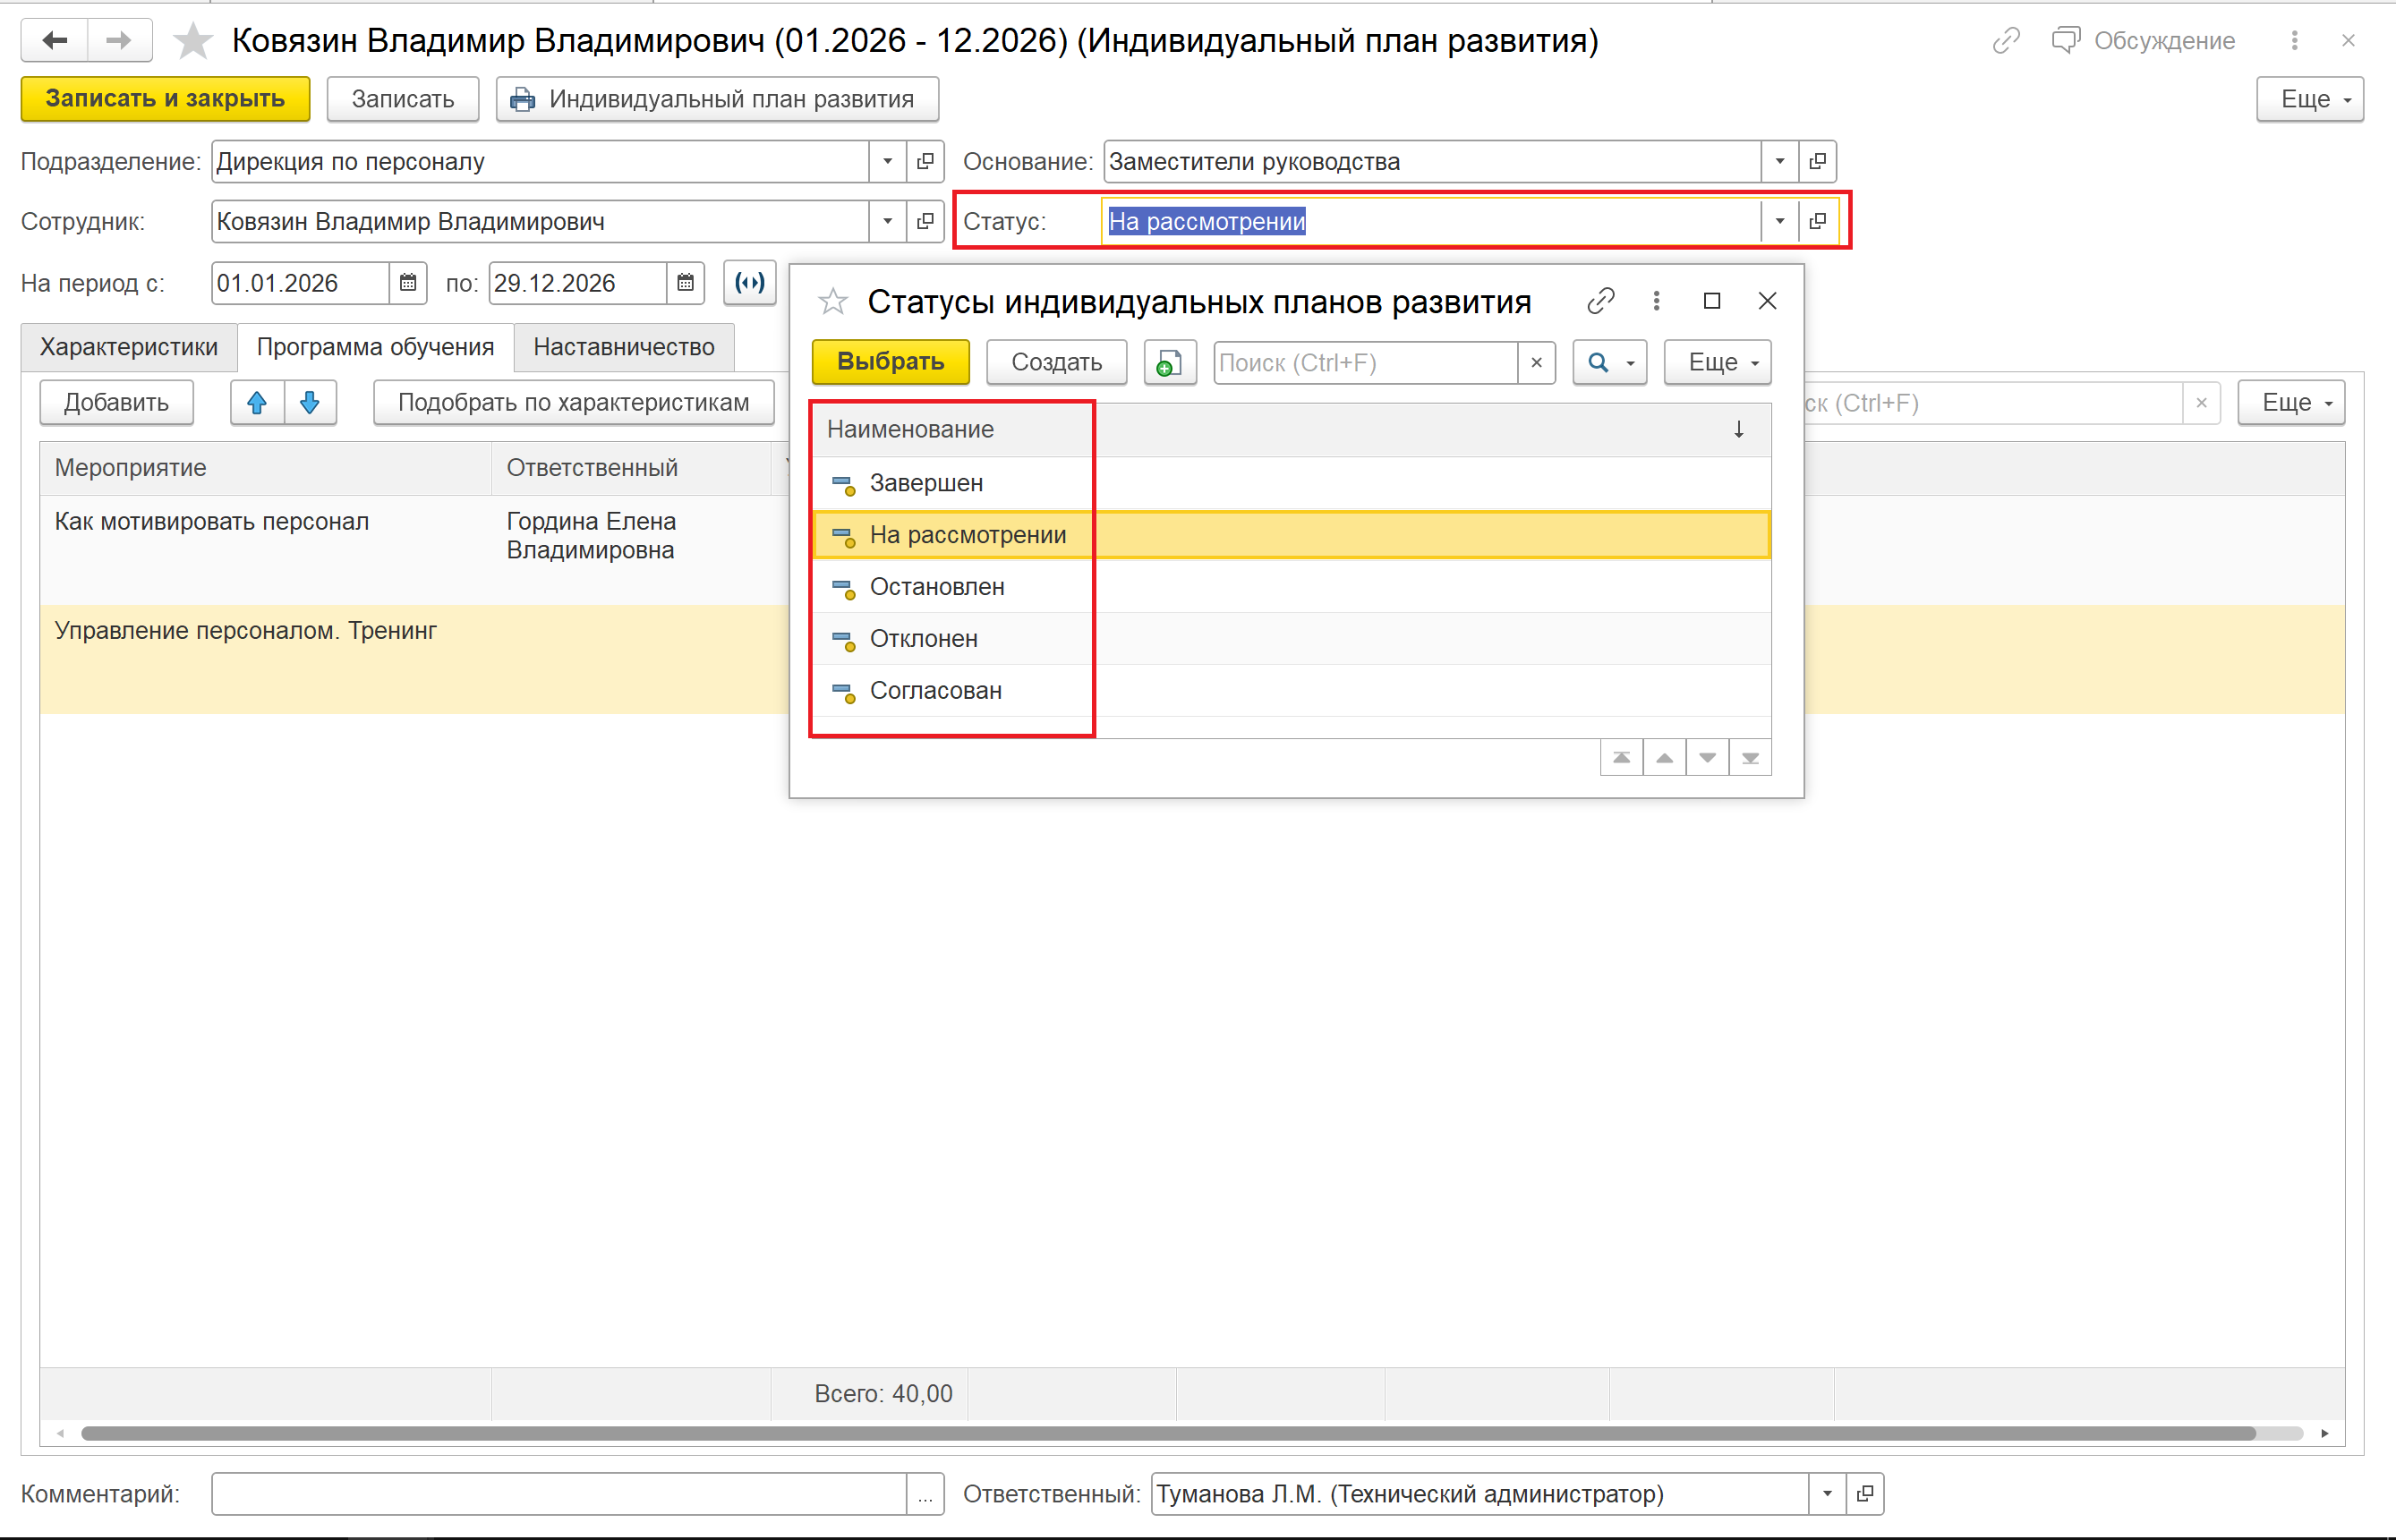Click Записать и закрыть button
The width and height of the screenshot is (2396, 1540).
coord(165,99)
